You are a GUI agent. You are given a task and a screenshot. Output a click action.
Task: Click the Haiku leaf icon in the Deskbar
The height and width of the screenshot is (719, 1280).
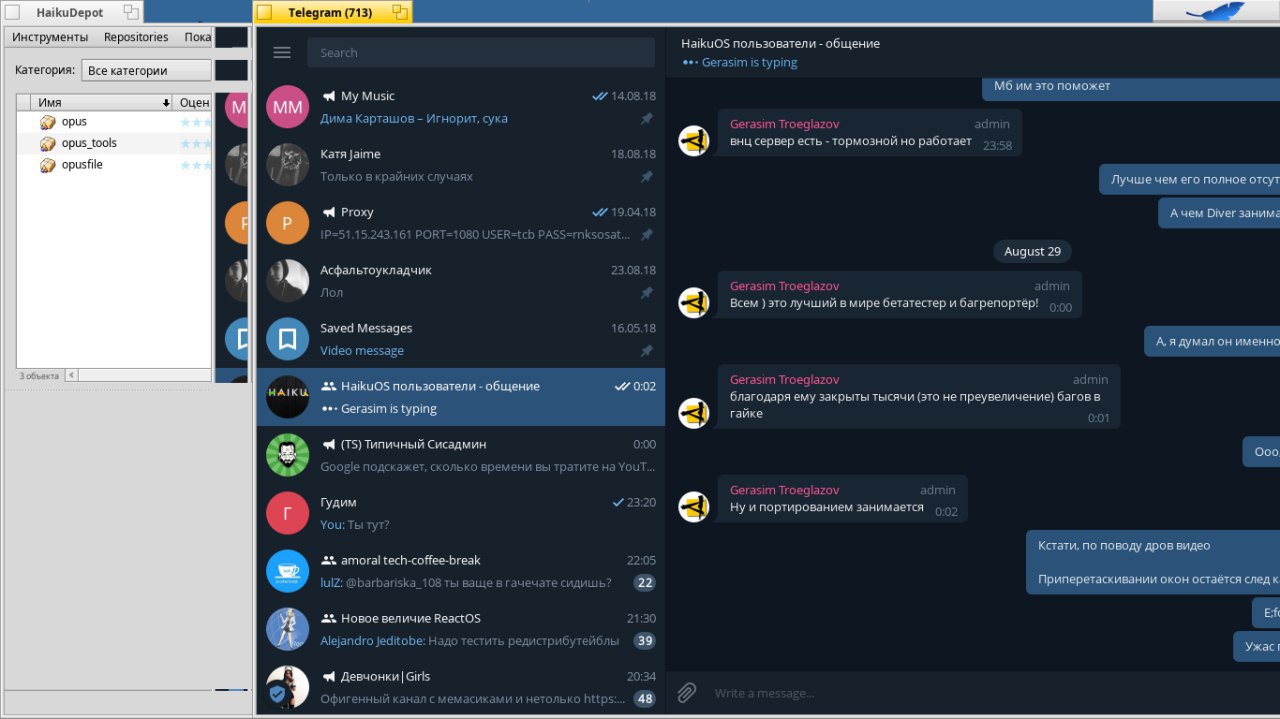(1215, 11)
